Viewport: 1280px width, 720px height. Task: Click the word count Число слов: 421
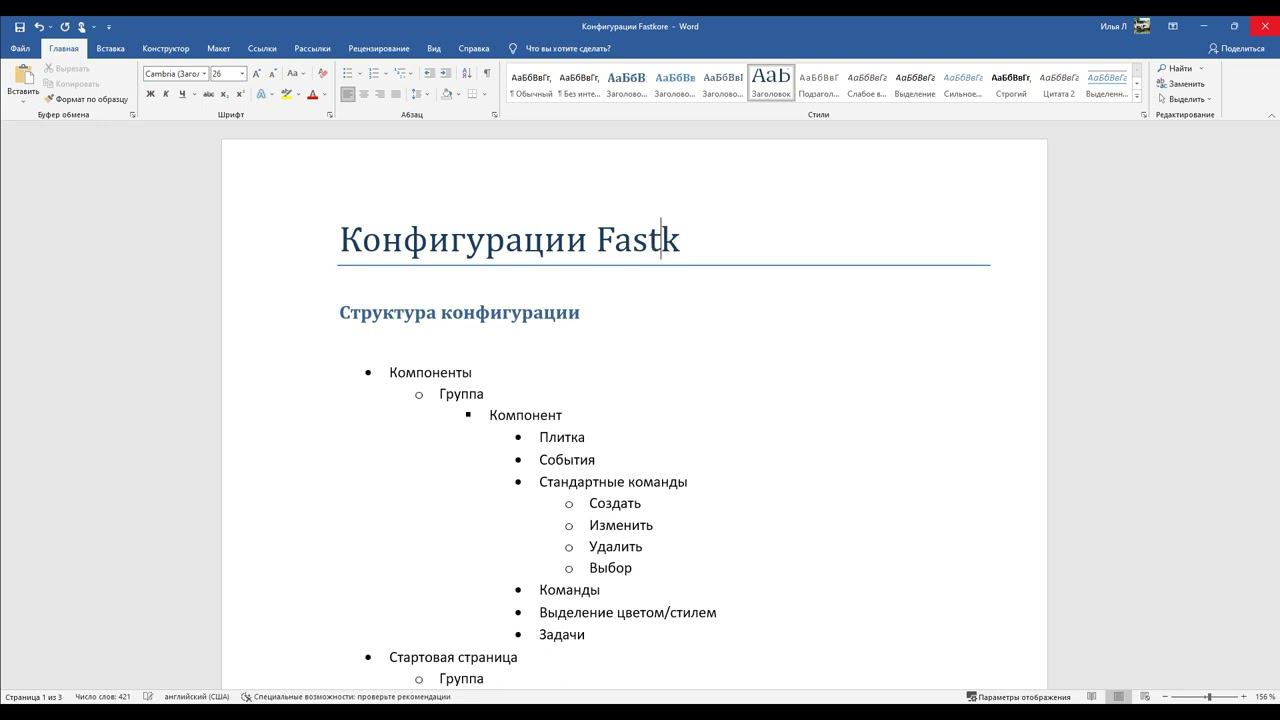[x=102, y=697]
